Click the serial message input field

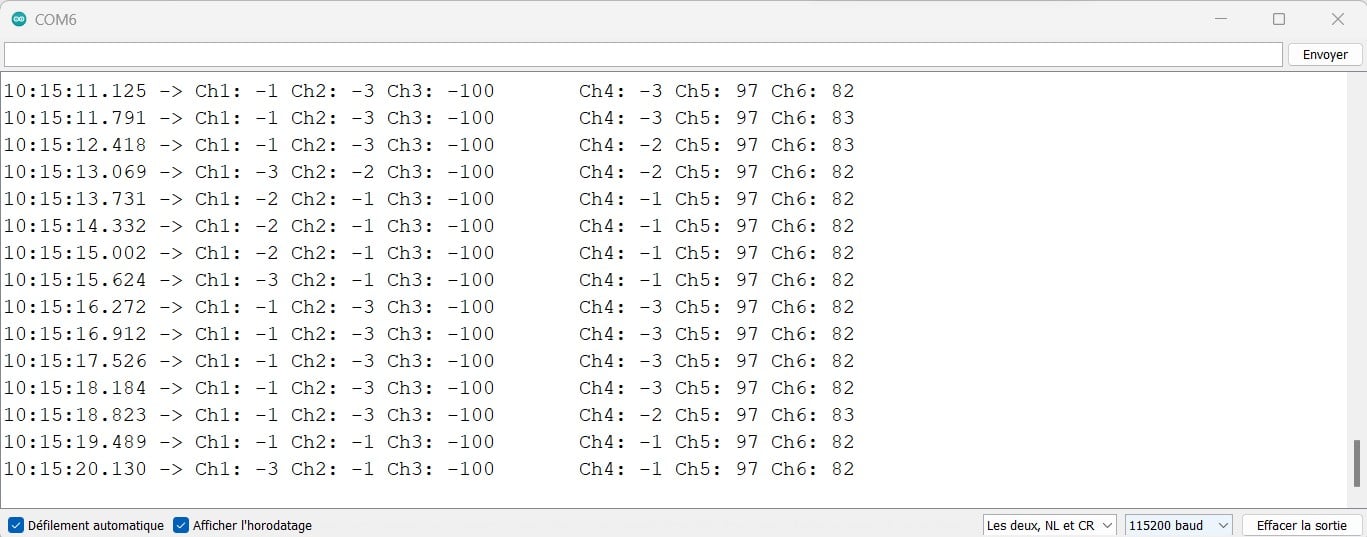[x=642, y=55]
